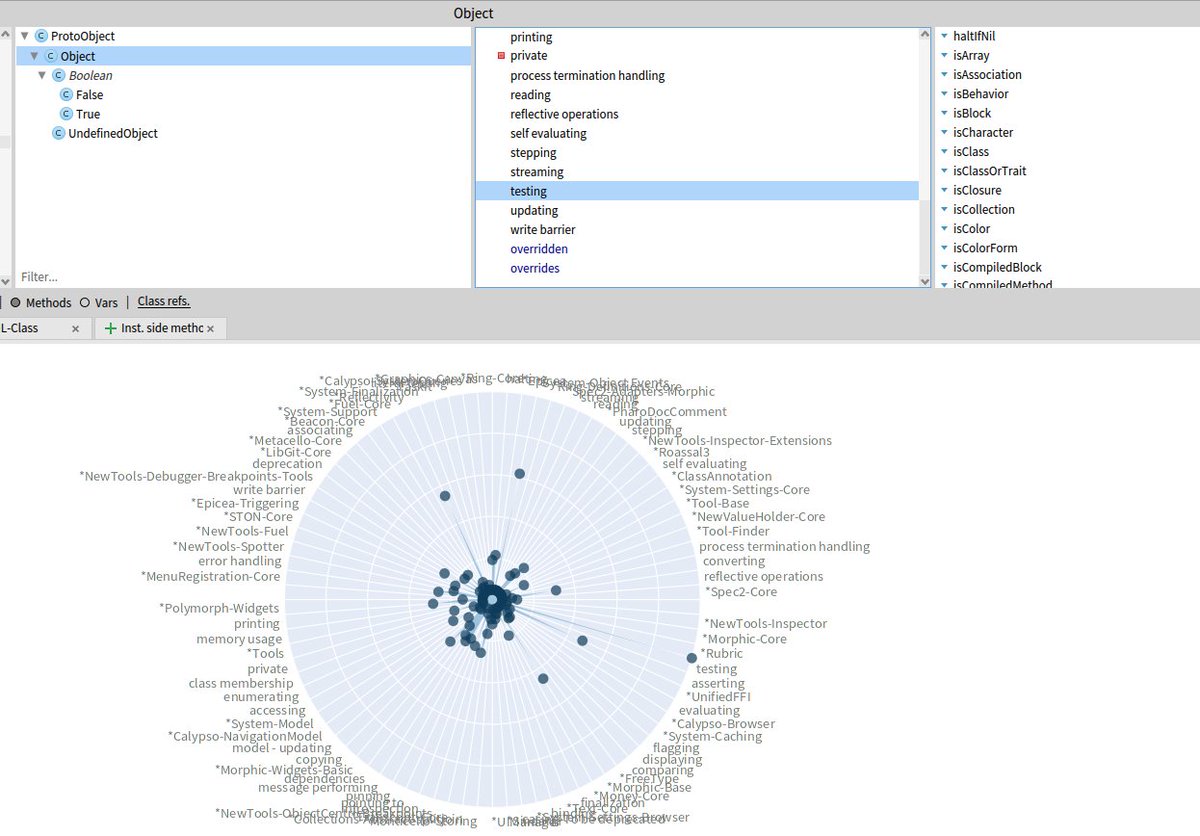Click the arrow icon beside isCollection

click(944, 210)
